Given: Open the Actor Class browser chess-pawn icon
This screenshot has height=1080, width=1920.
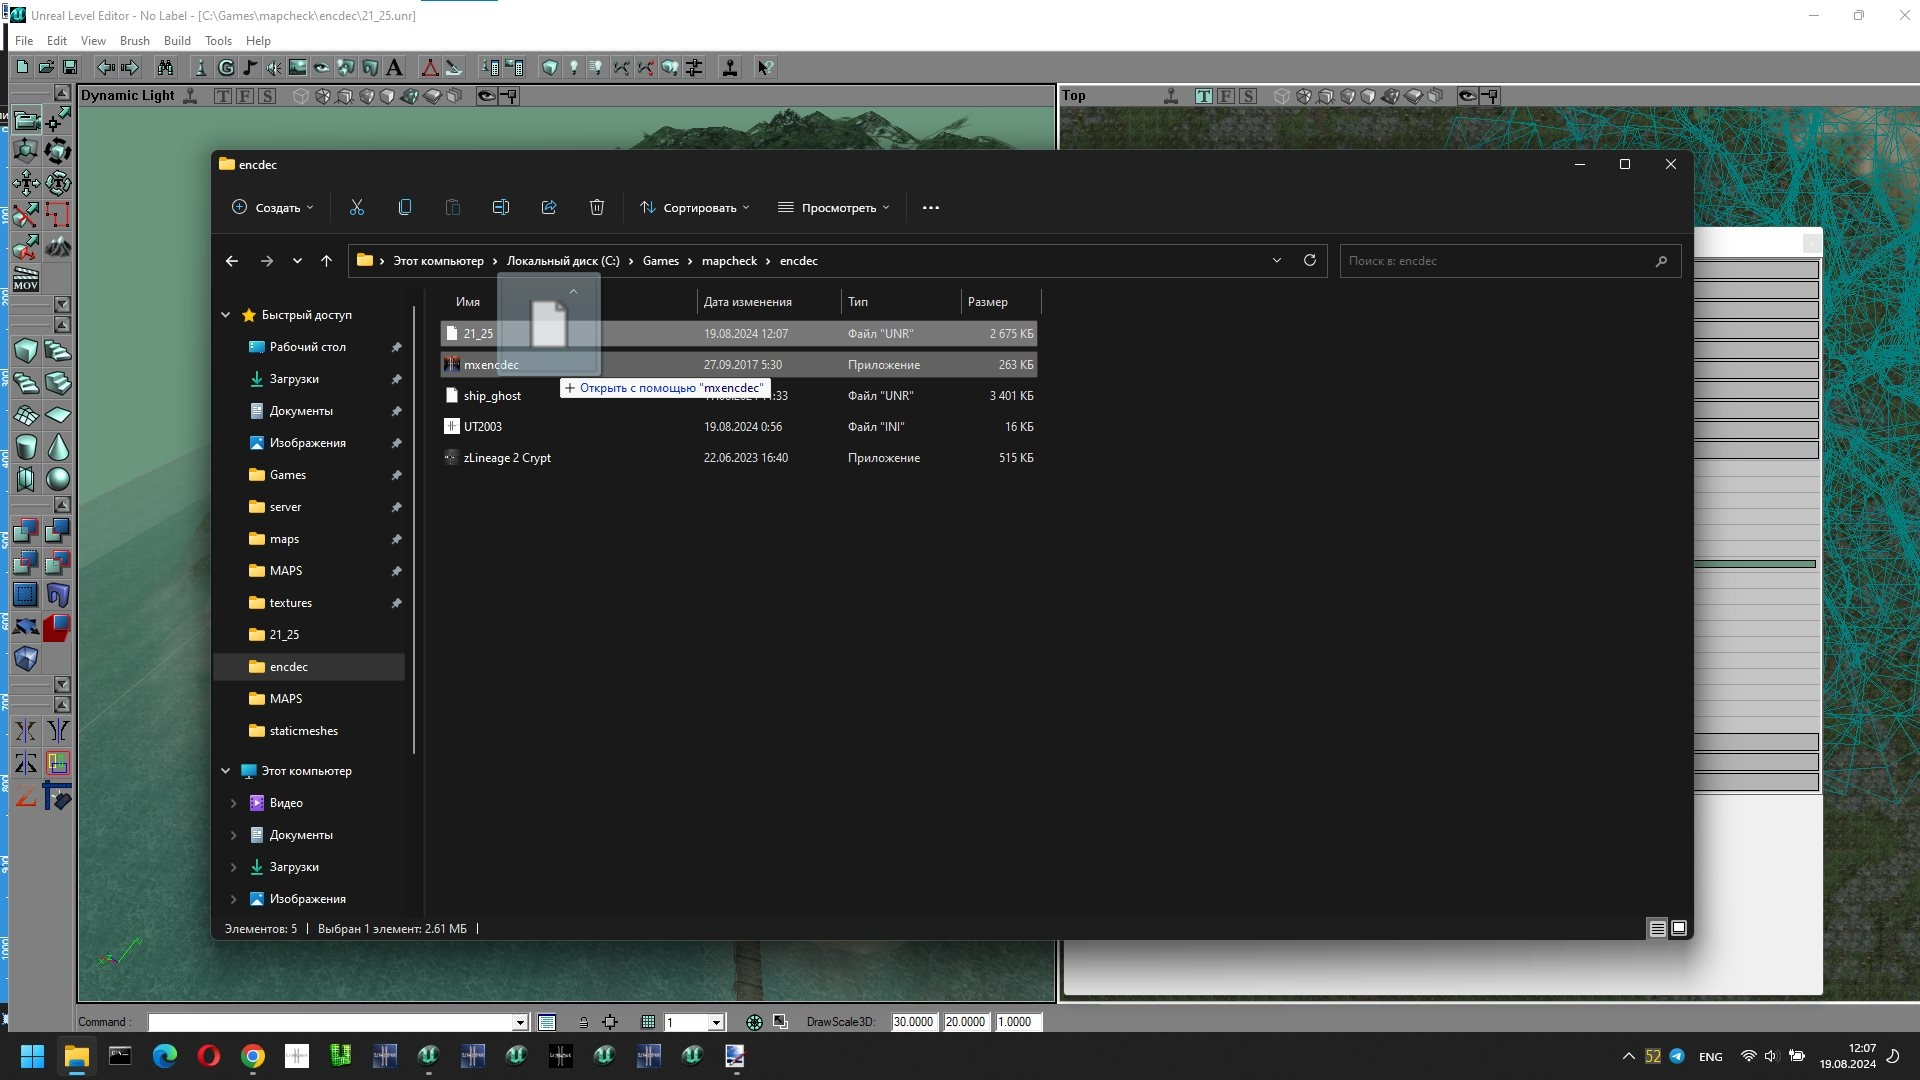Looking at the screenshot, I should [201, 67].
